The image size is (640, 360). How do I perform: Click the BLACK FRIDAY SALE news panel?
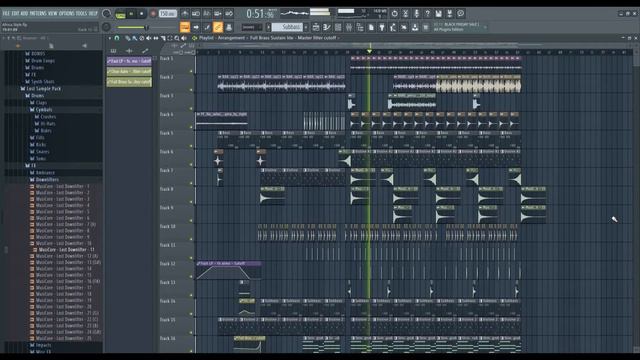[x=460, y=27]
